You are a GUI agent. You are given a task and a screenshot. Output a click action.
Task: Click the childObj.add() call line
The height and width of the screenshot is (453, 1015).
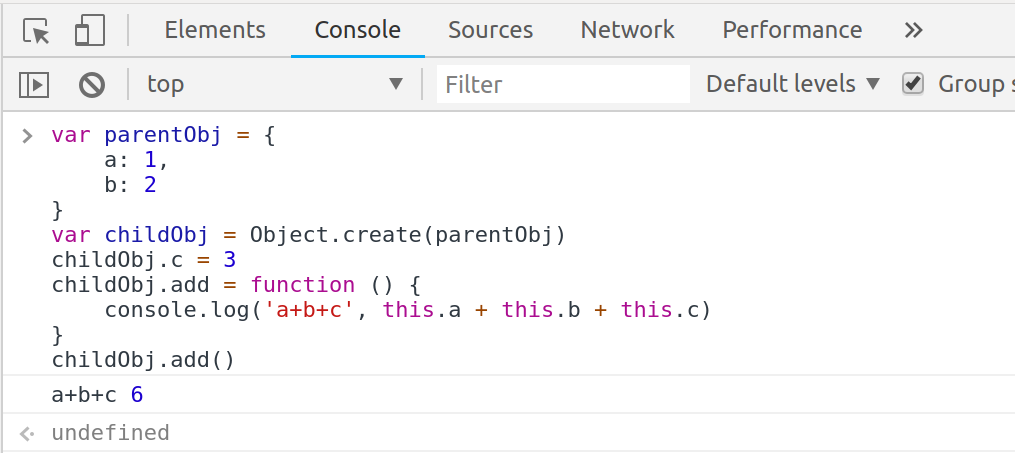tap(142, 359)
